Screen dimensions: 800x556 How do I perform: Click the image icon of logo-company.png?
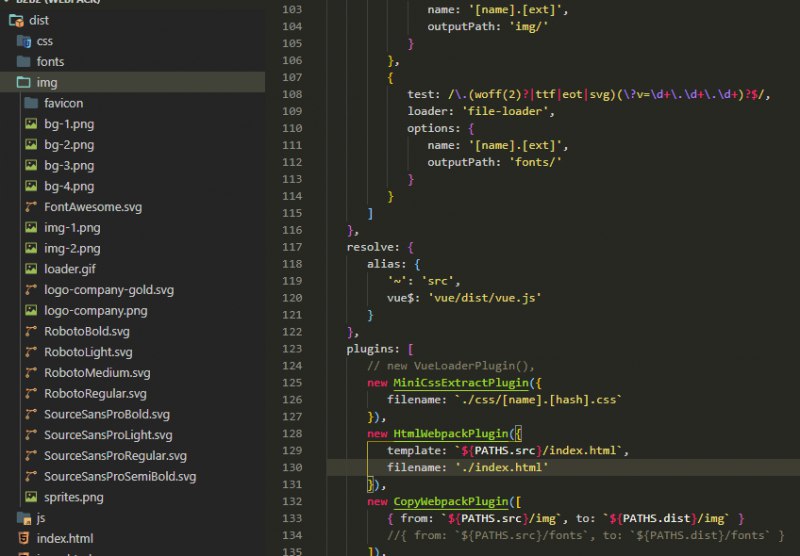pos(31,311)
